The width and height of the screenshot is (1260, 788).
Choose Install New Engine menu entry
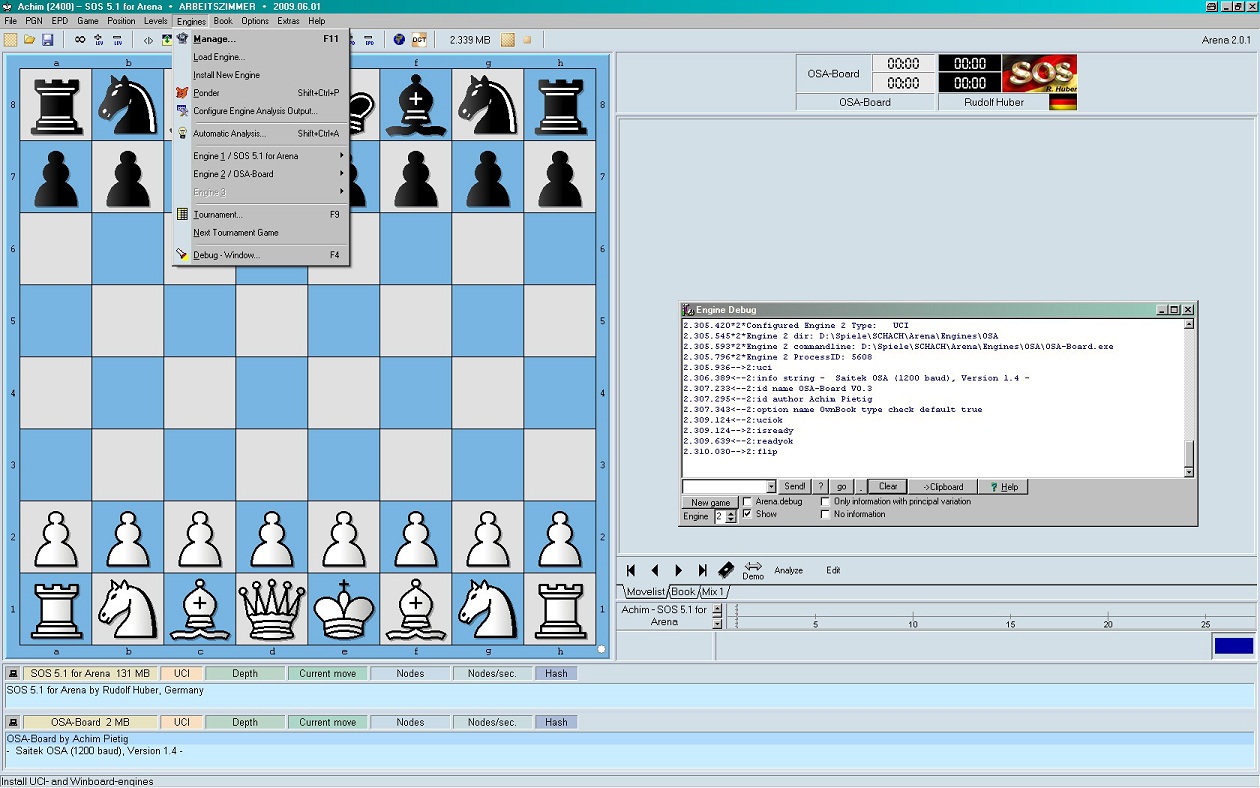coord(260,75)
